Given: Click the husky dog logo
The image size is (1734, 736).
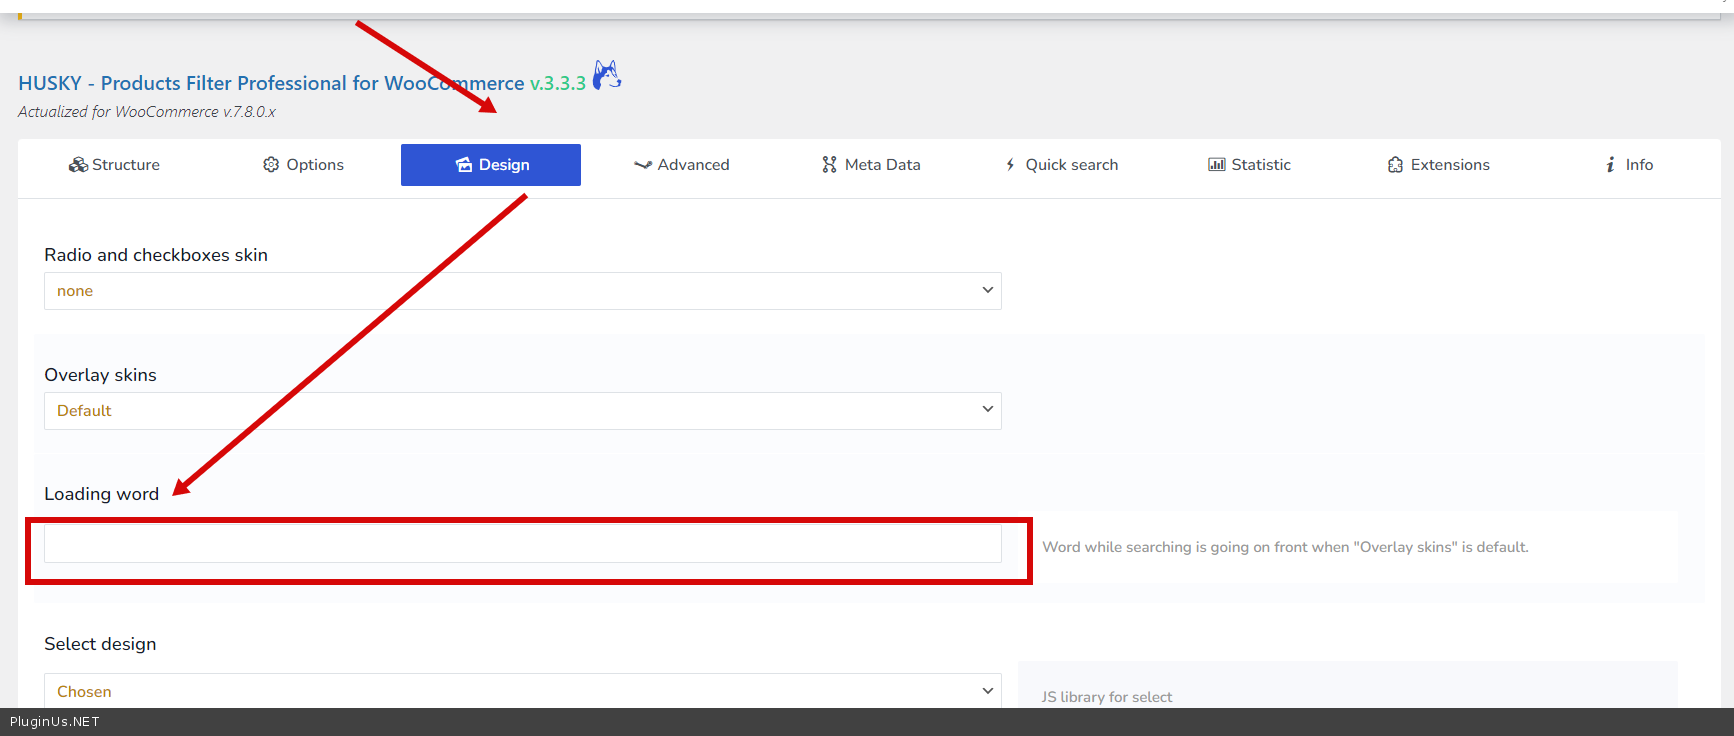Looking at the screenshot, I should click(607, 75).
